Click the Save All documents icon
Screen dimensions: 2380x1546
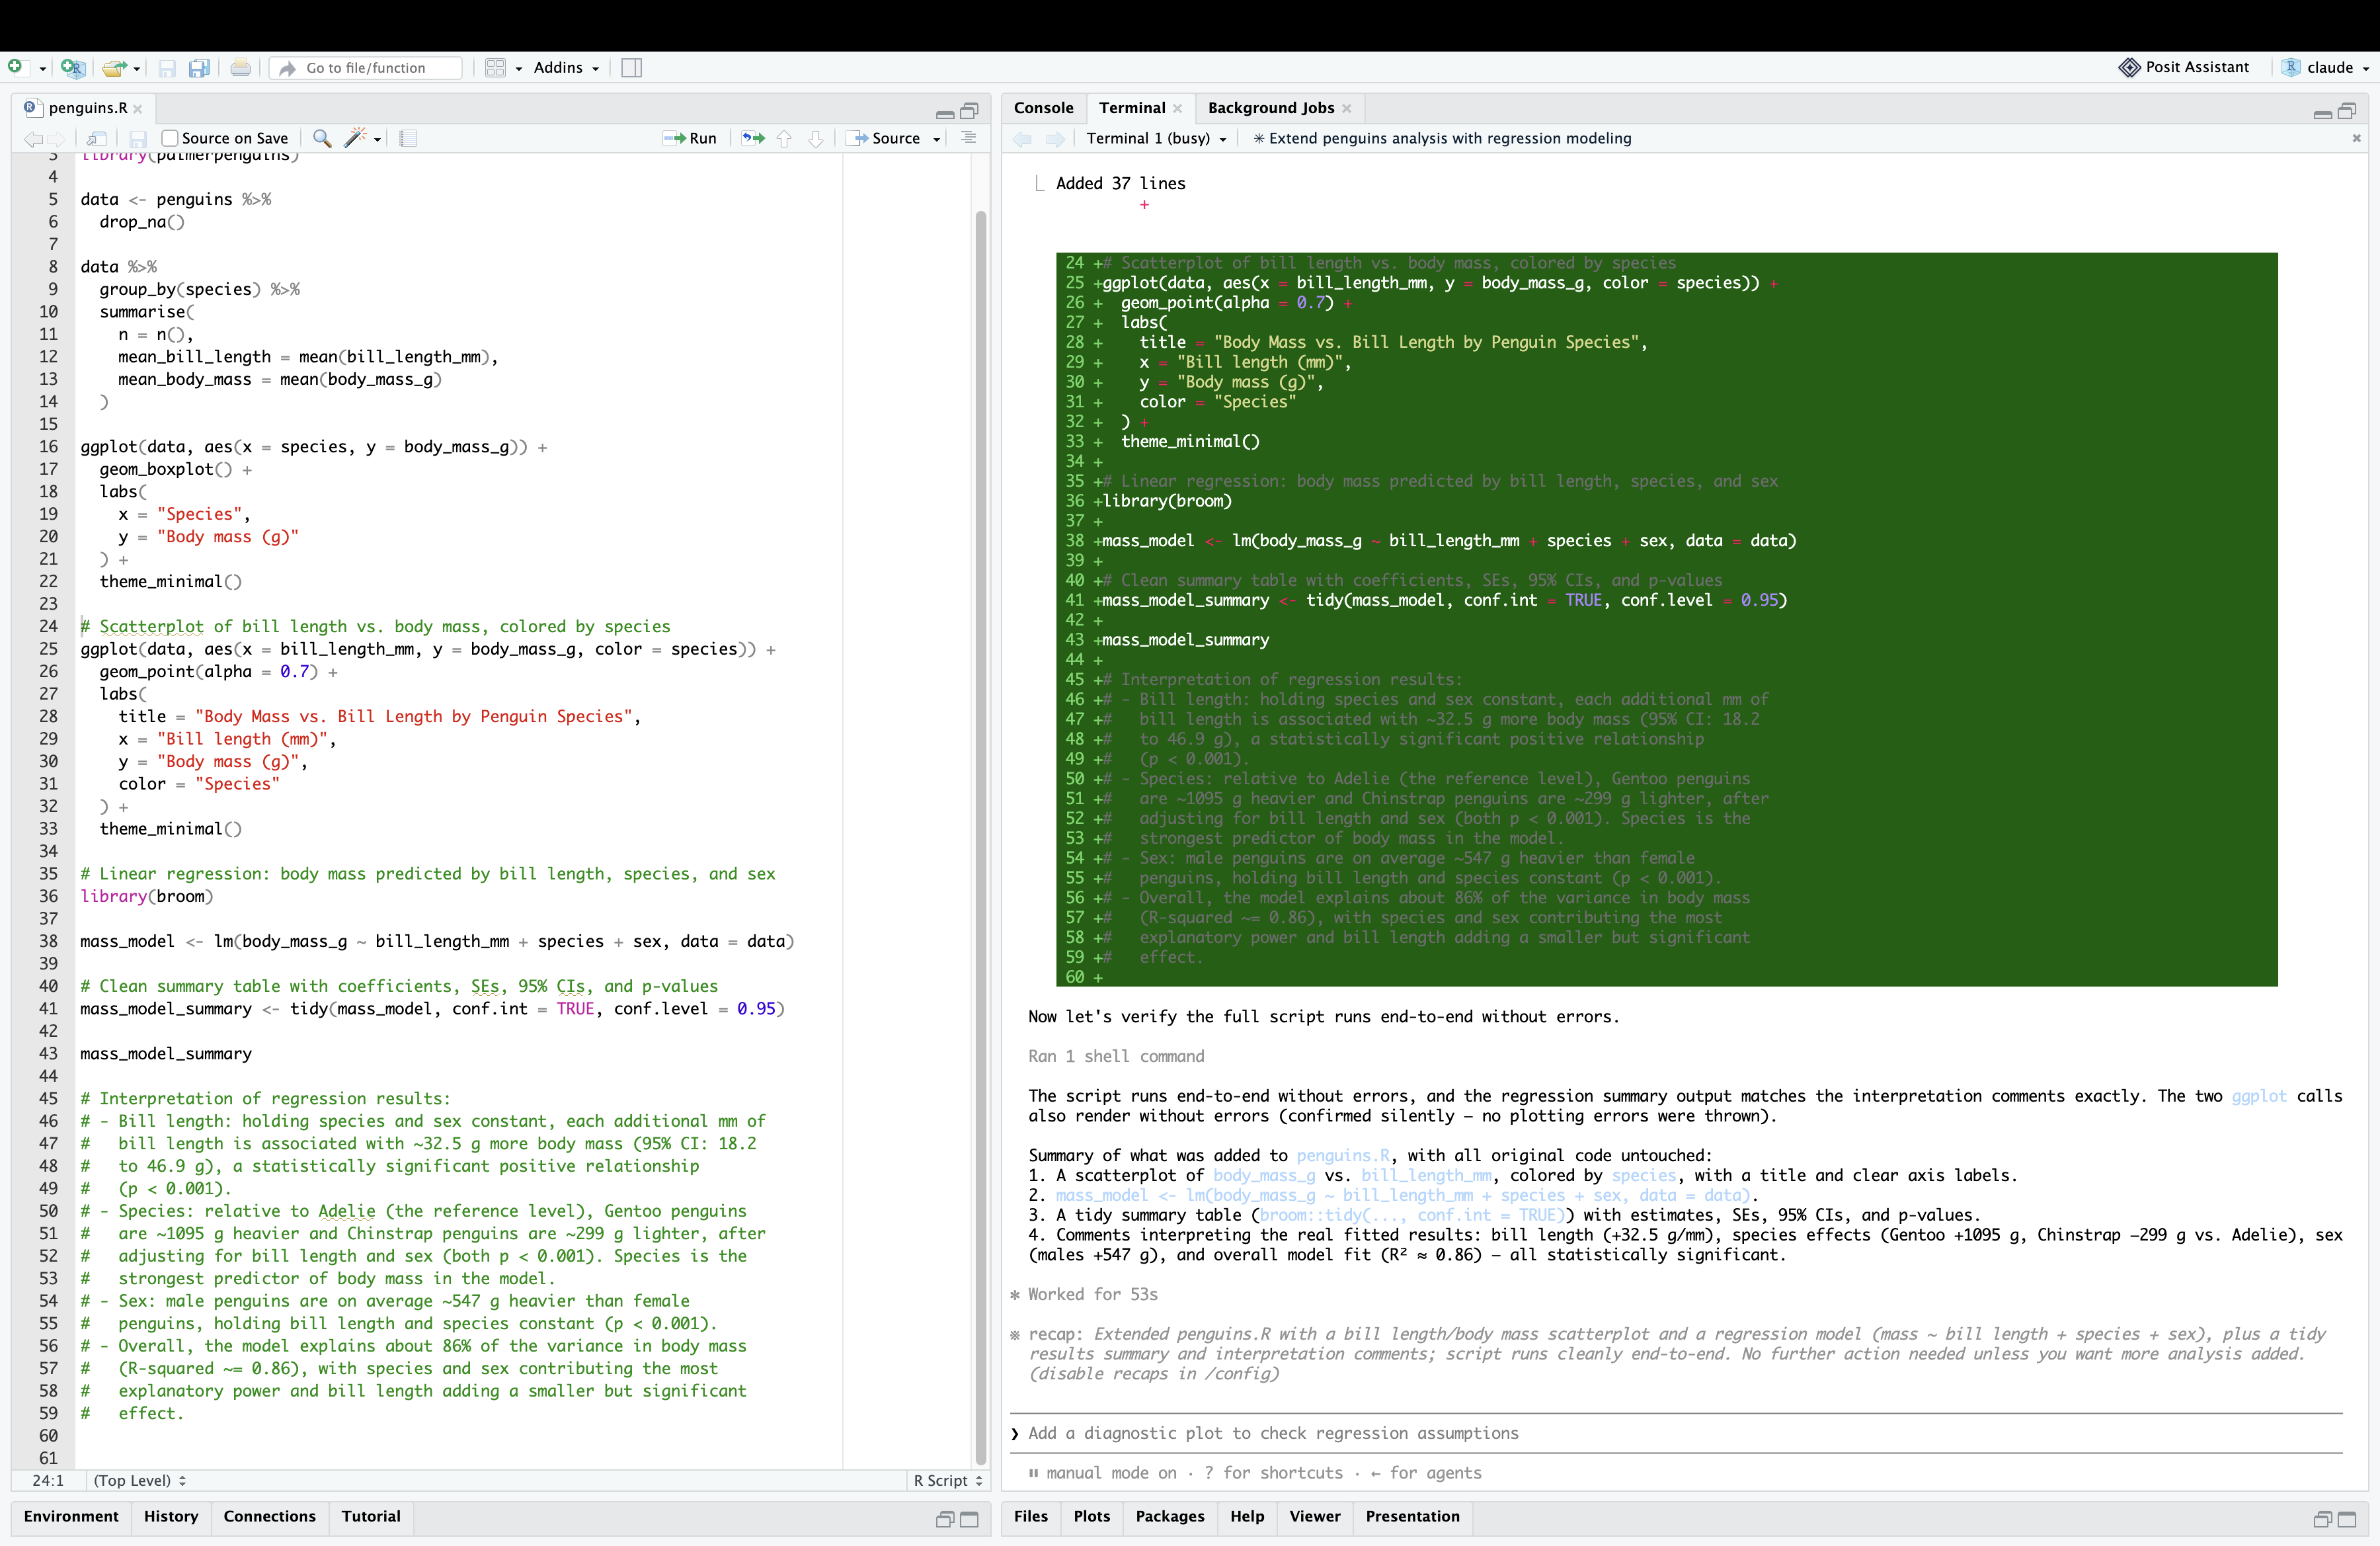[199, 68]
